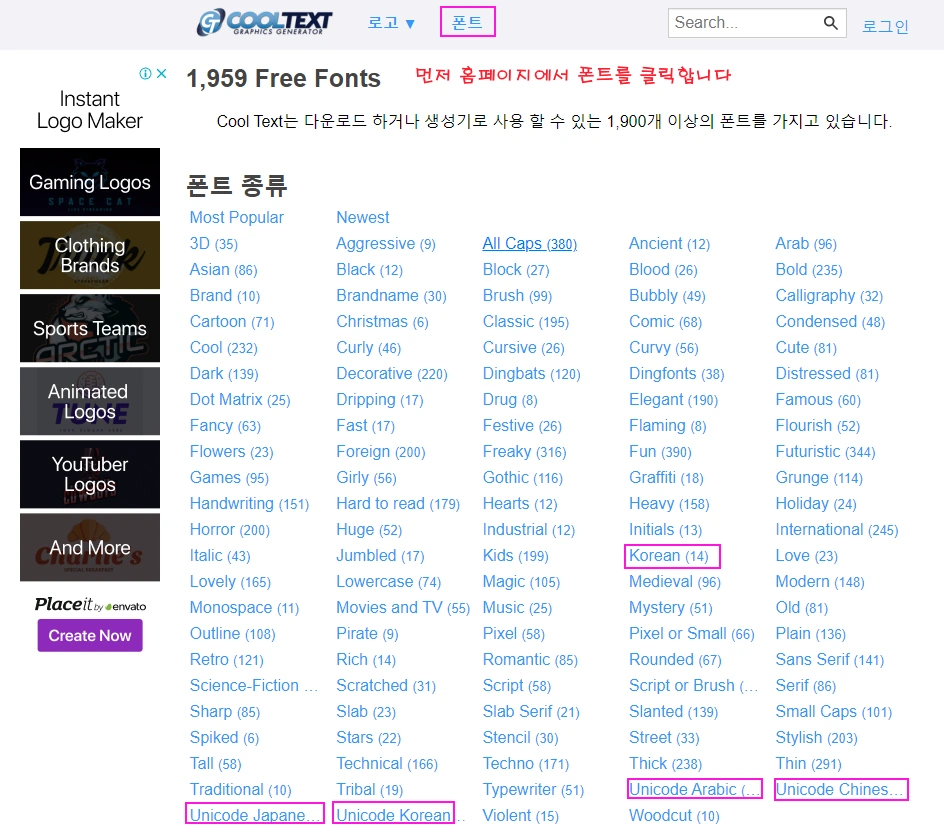Open Monospace (11) category
The height and width of the screenshot is (825, 944).
244,608
